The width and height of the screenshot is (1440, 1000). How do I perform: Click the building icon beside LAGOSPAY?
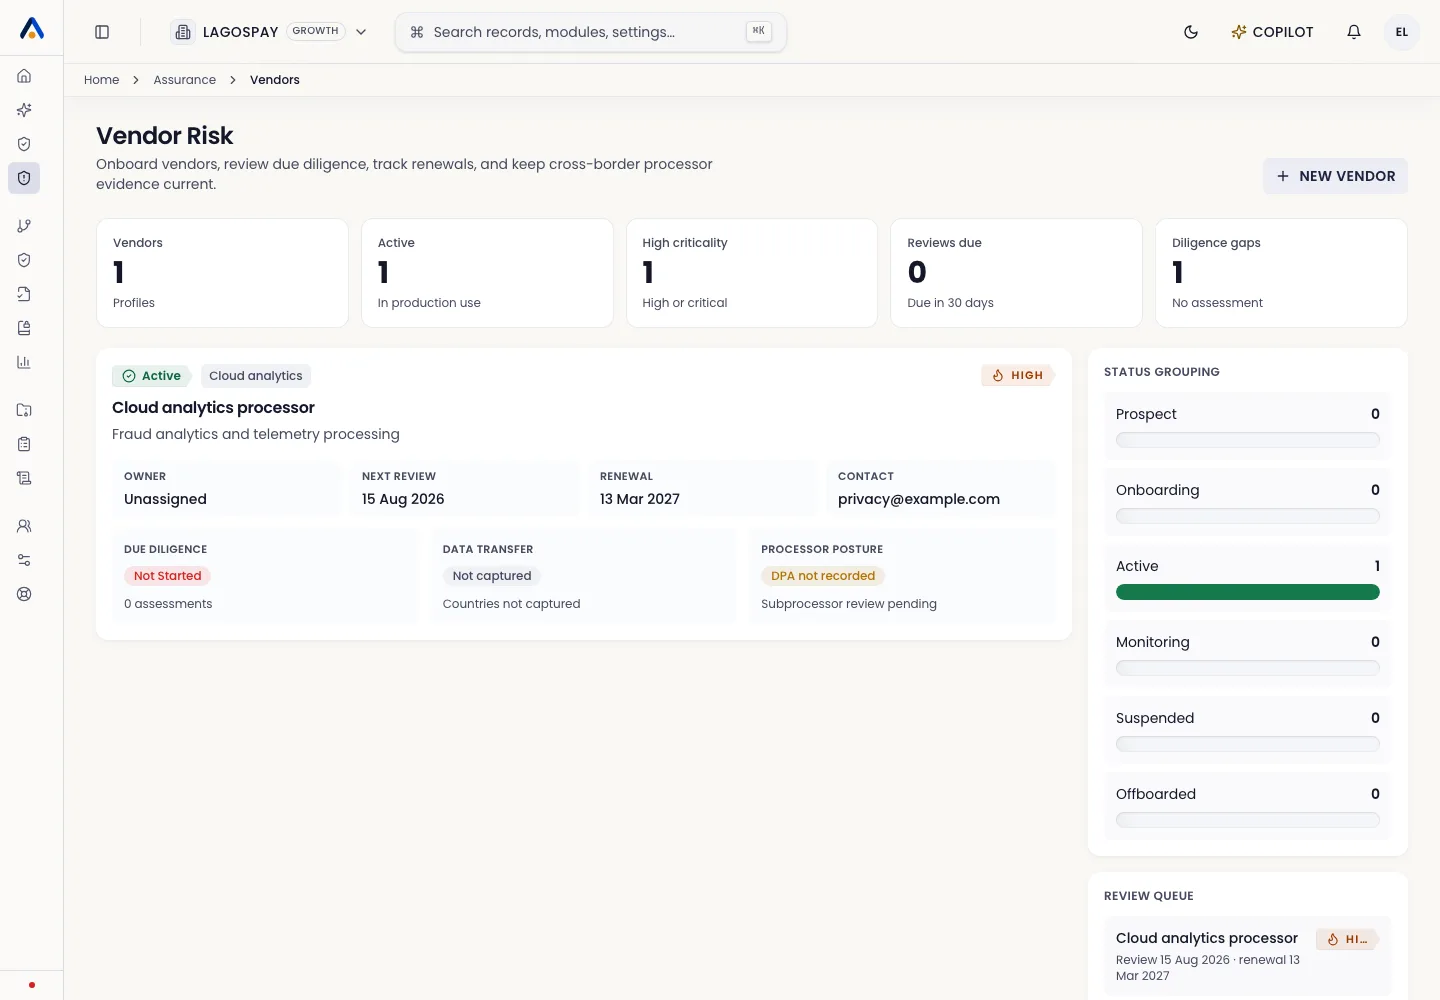183,32
